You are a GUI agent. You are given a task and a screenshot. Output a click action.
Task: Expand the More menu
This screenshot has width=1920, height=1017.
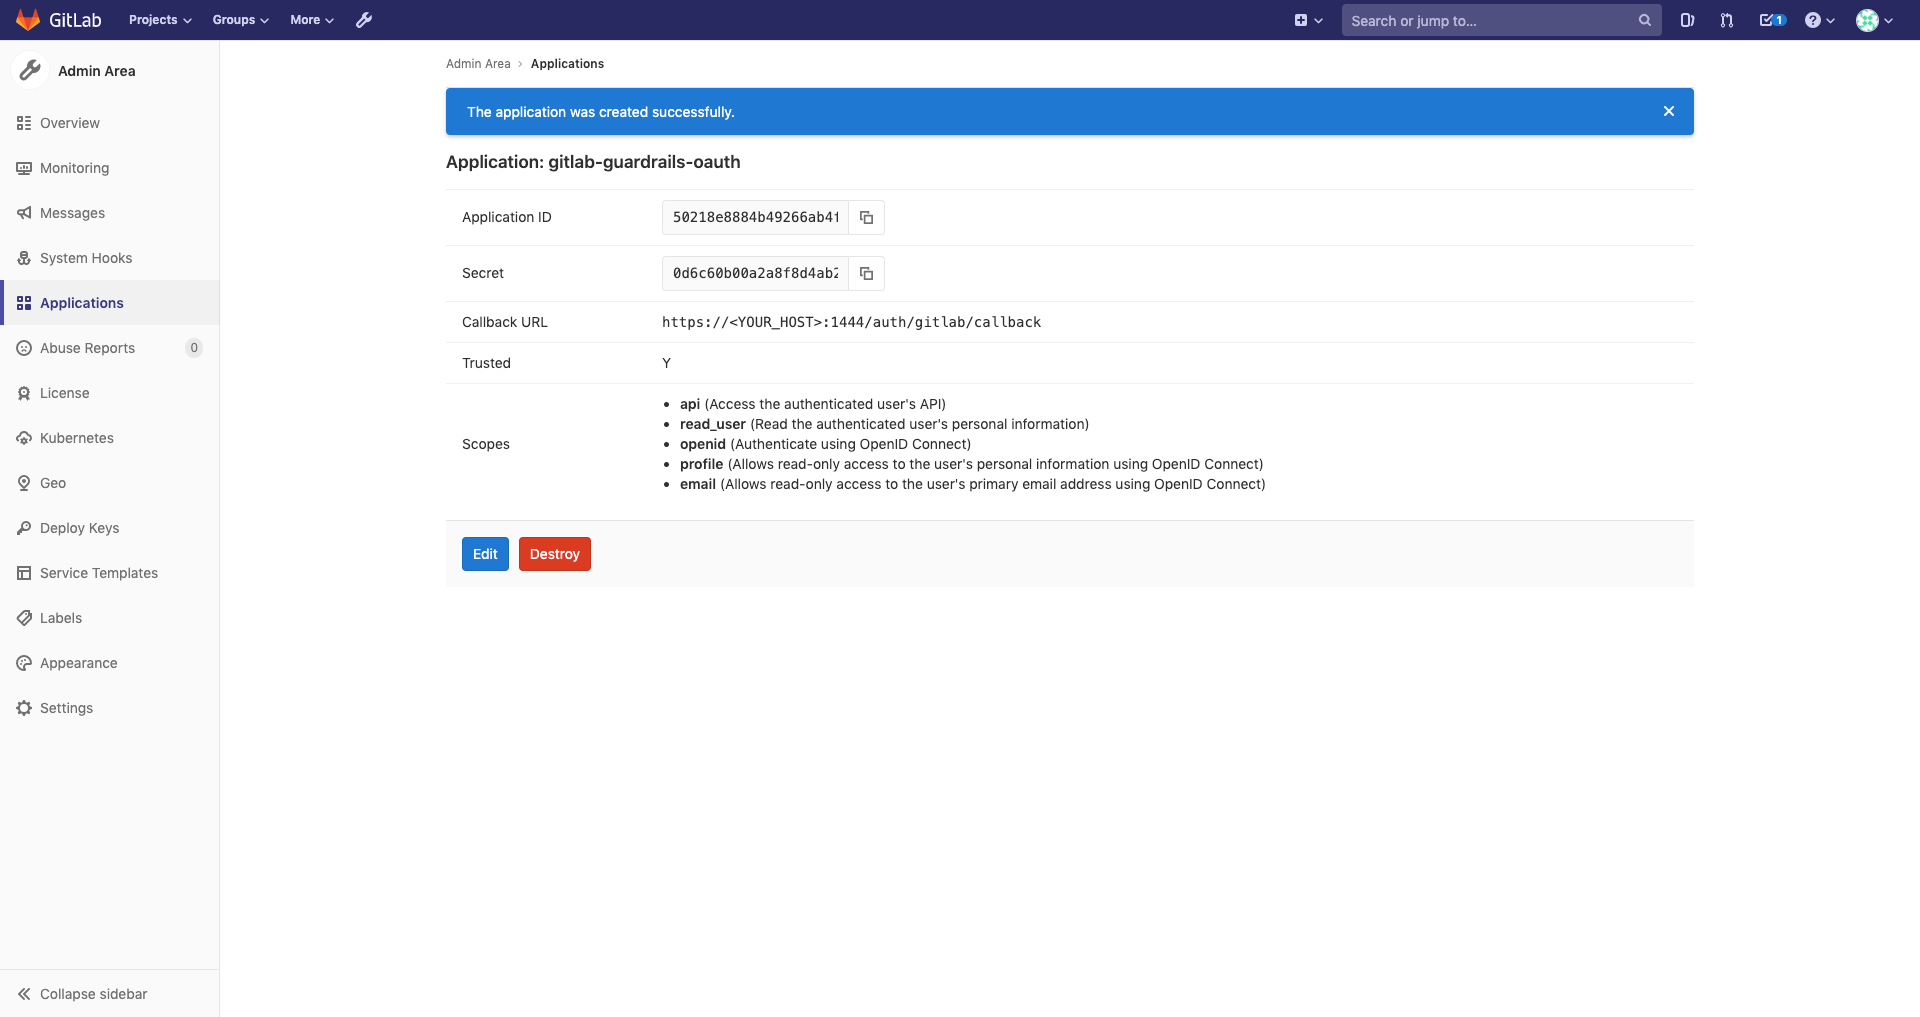tap(312, 20)
